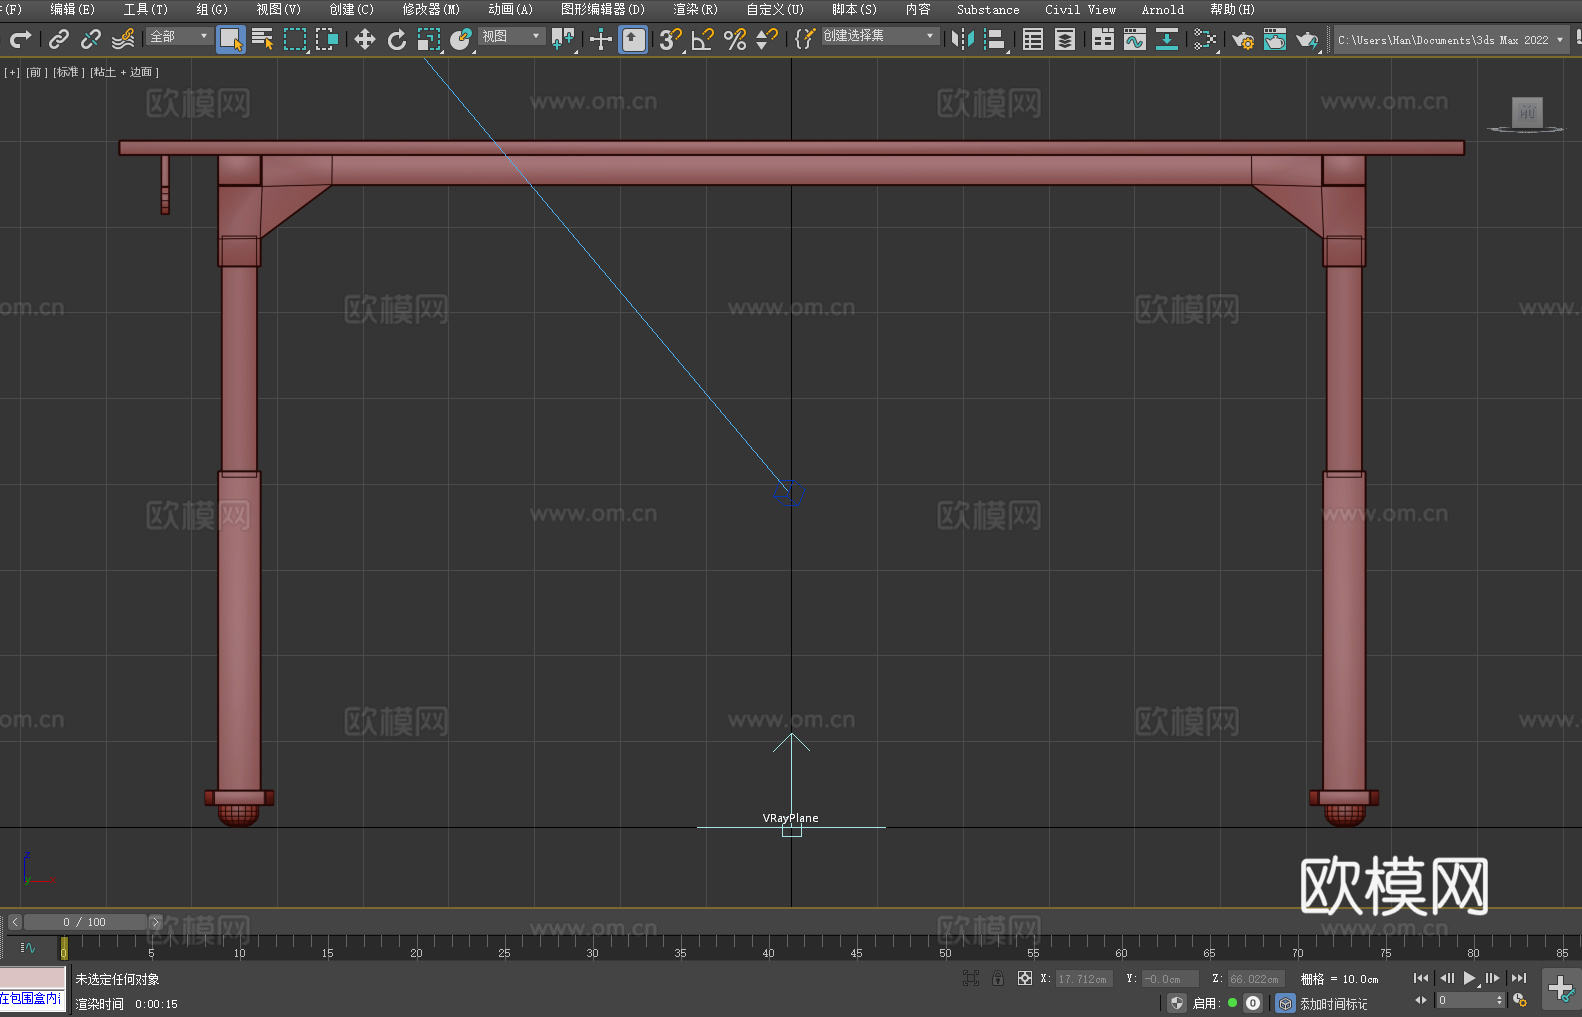The height and width of the screenshot is (1017, 1582).
Task: Open the 工具(T) menu
Action: (x=145, y=9)
